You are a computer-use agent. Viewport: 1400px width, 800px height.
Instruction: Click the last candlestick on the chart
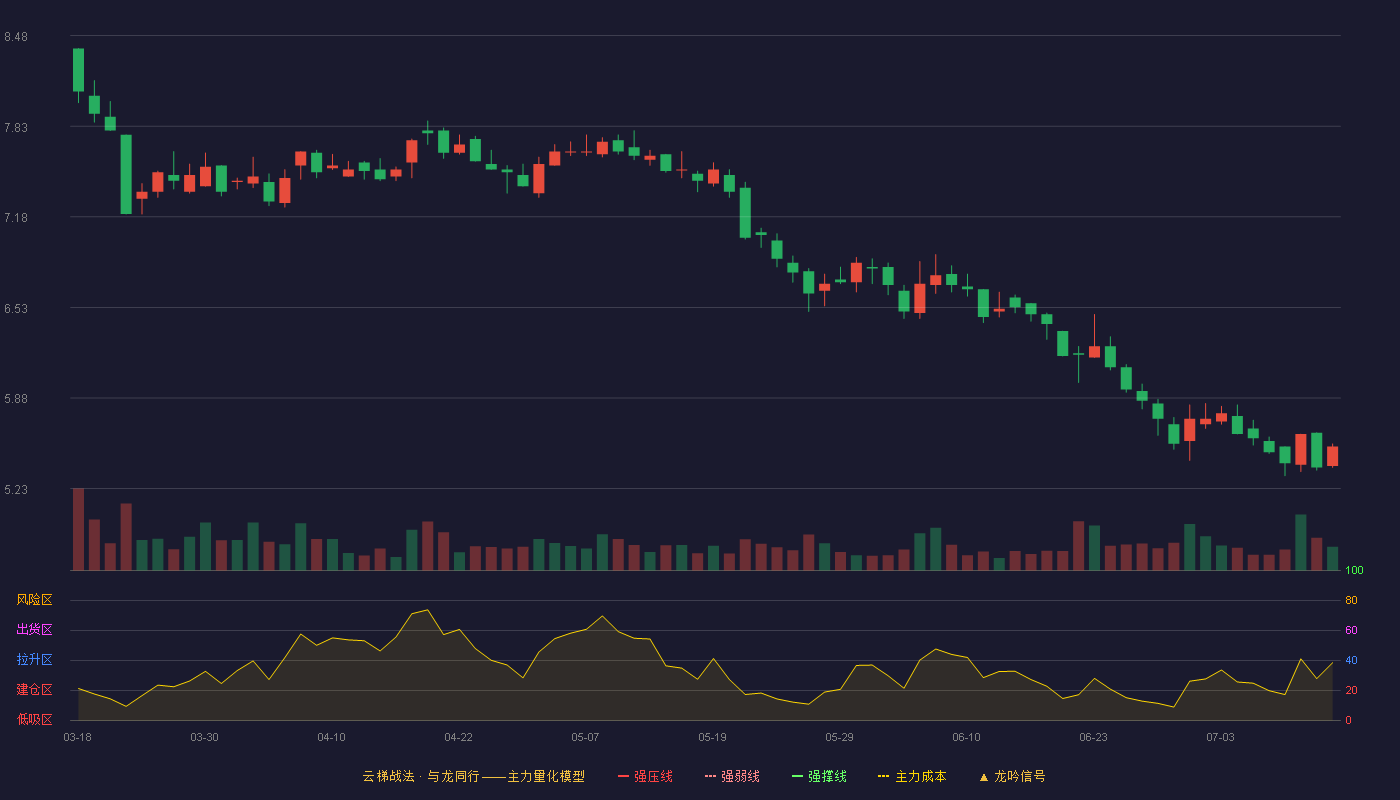pos(1332,456)
